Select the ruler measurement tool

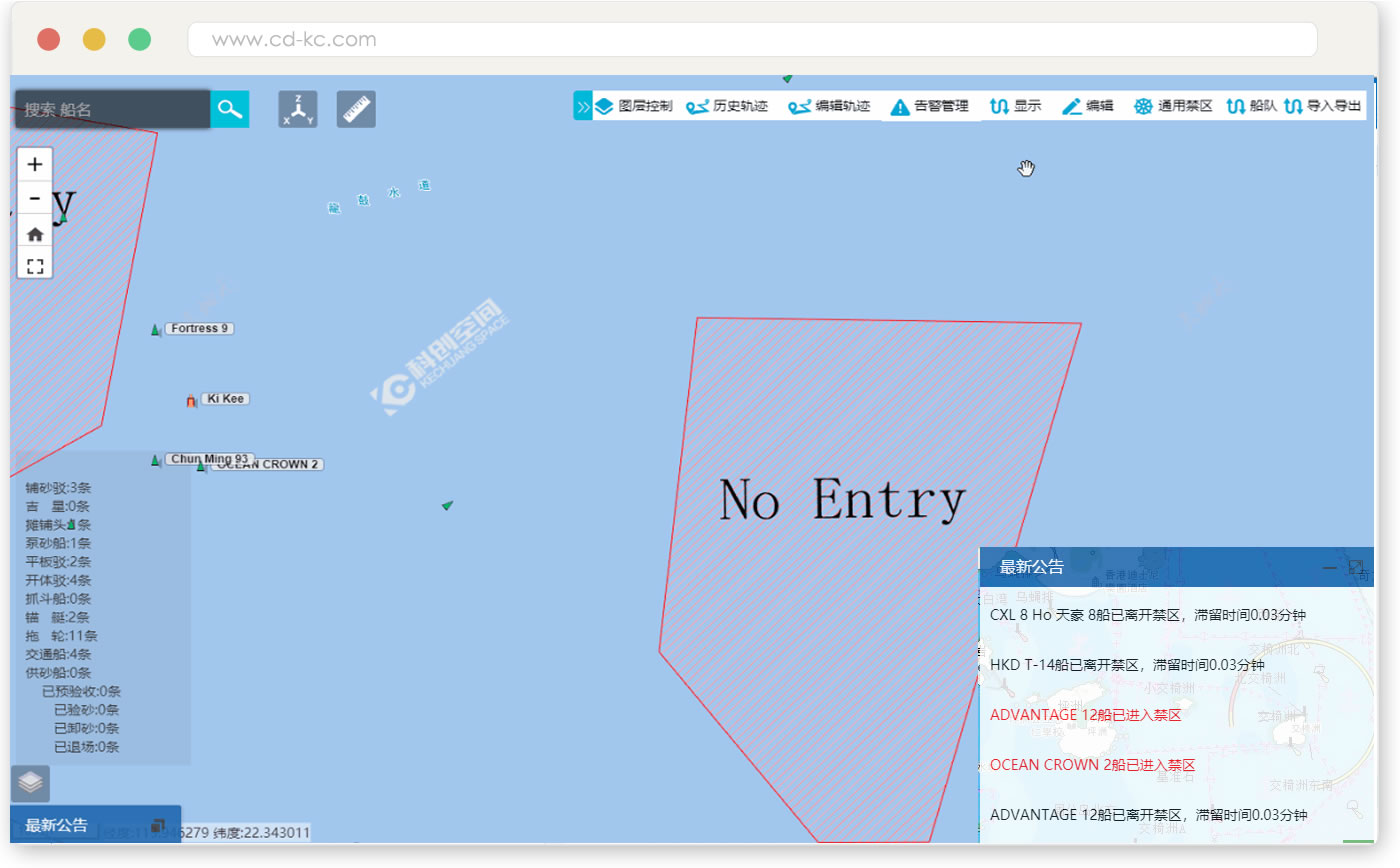pos(356,109)
